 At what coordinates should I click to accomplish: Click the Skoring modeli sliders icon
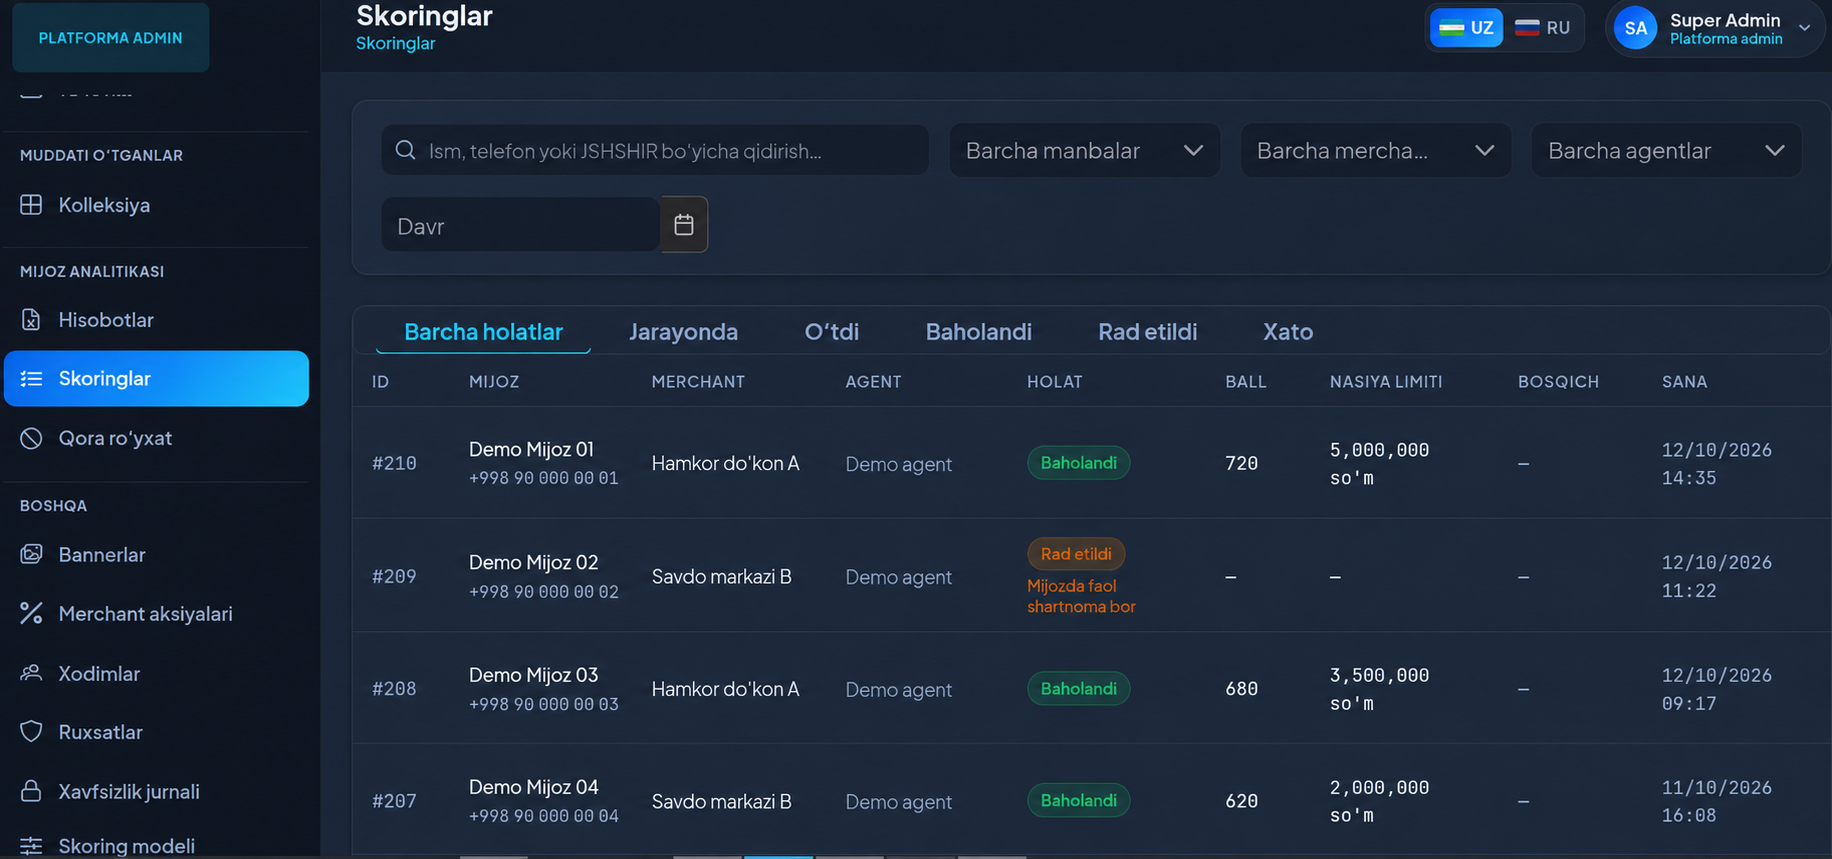[31, 846]
